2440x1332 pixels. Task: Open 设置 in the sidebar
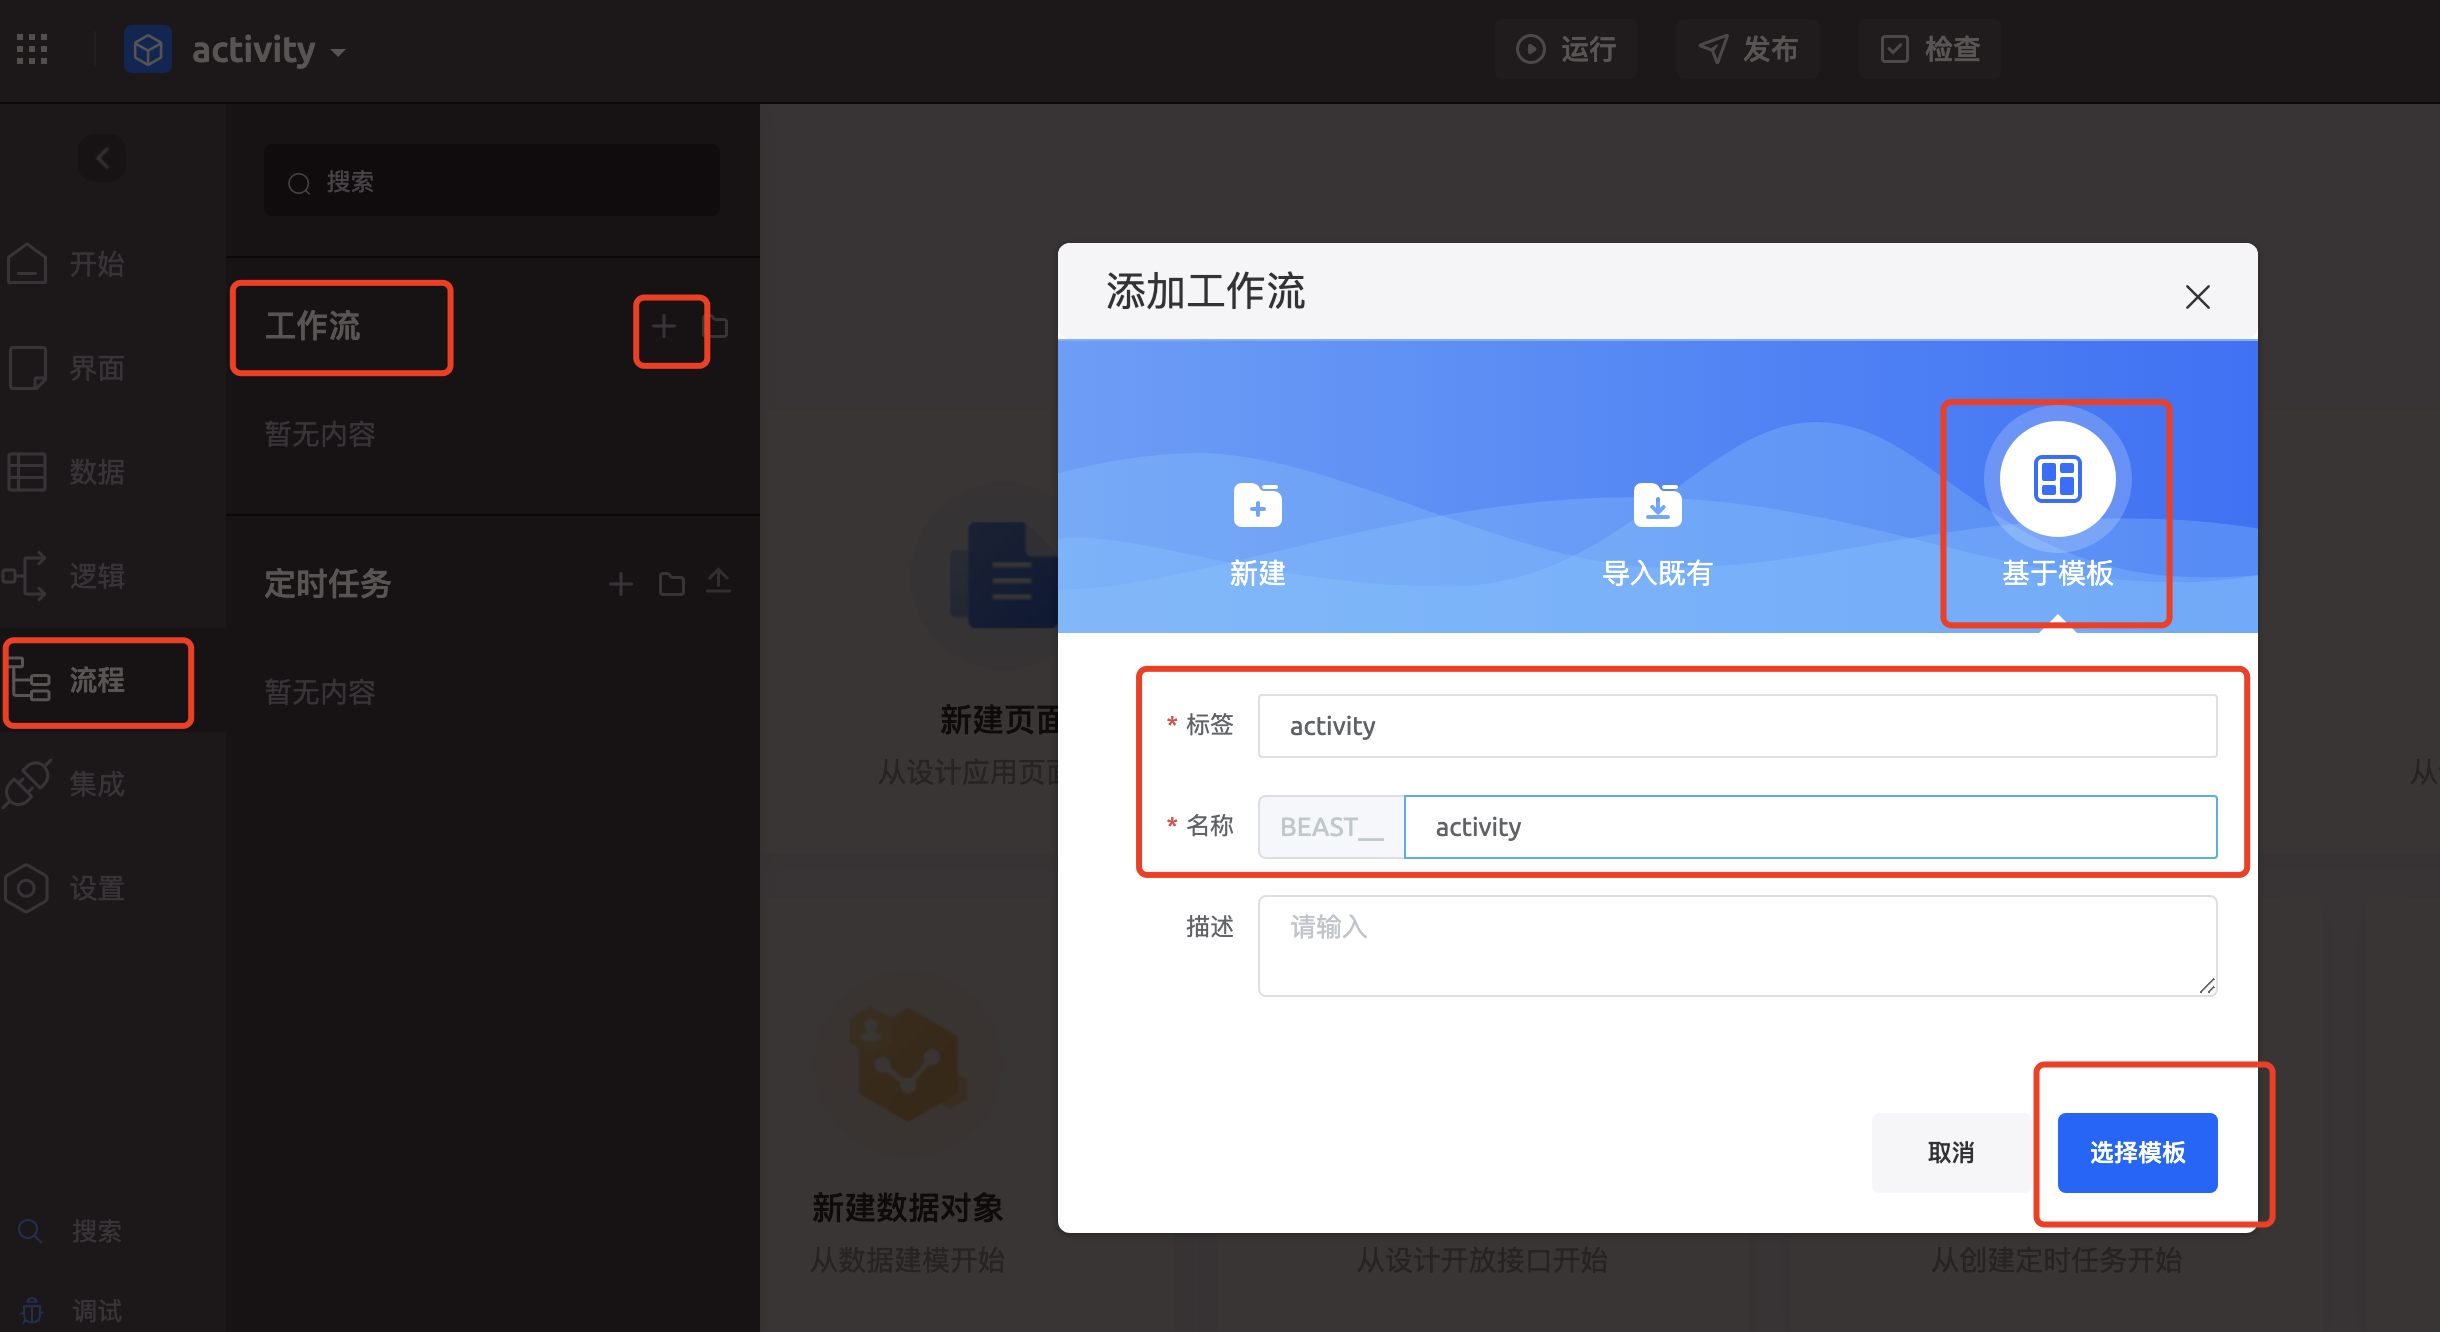[96, 888]
